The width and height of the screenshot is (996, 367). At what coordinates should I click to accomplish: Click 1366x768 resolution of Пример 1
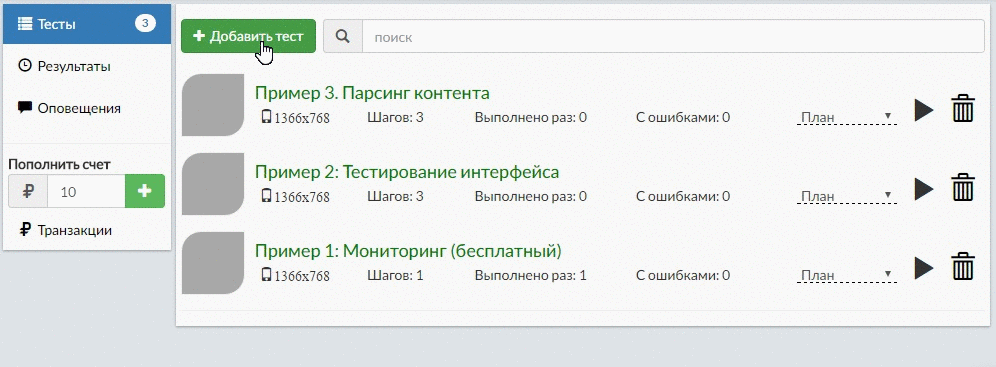tap(295, 276)
